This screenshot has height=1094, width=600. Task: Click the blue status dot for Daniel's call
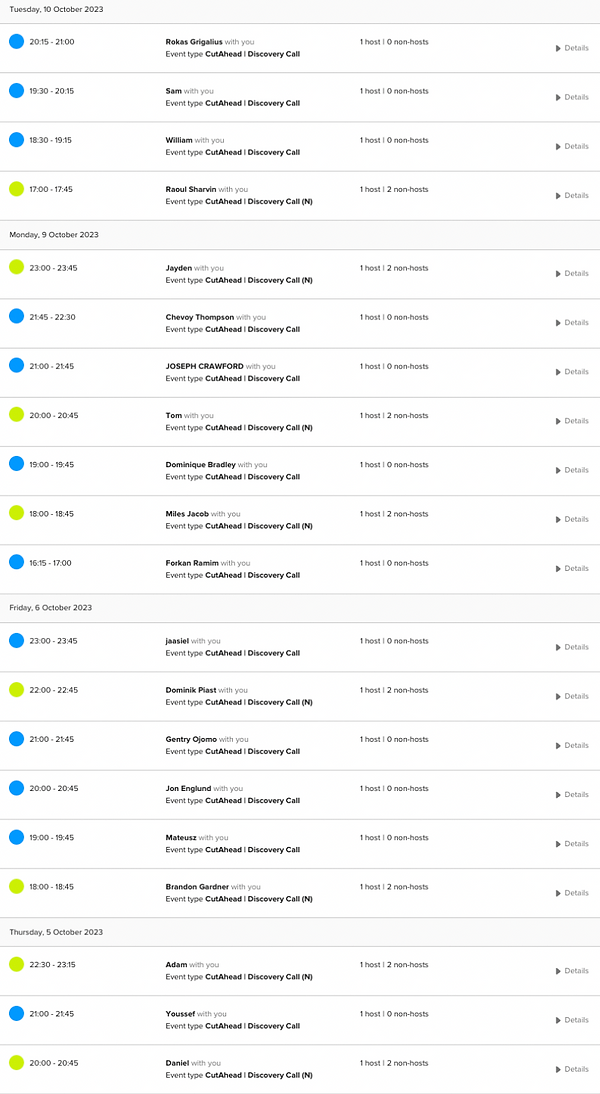14,1062
